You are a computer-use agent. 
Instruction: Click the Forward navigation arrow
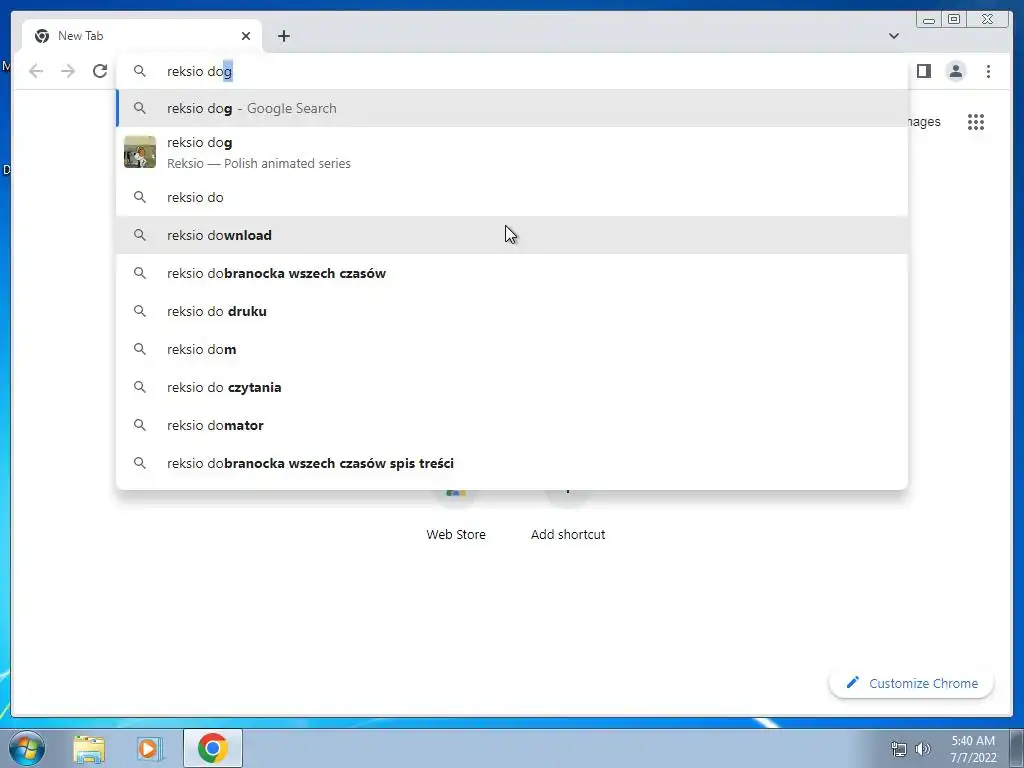click(68, 71)
